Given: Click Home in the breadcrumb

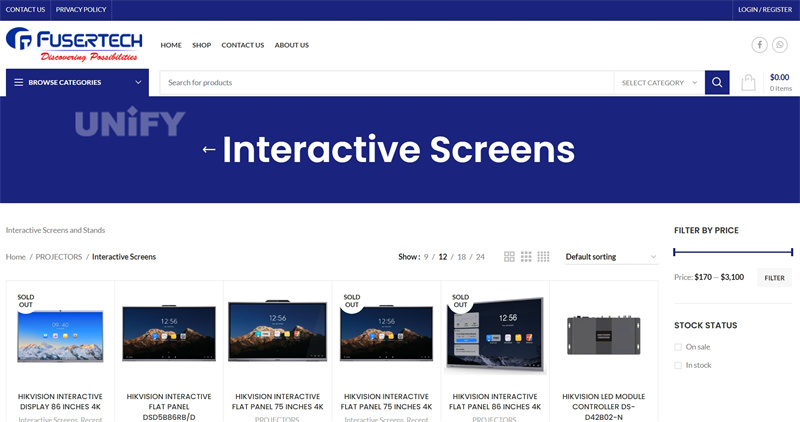Looking at the screenshot, I should tap(15, 257).
